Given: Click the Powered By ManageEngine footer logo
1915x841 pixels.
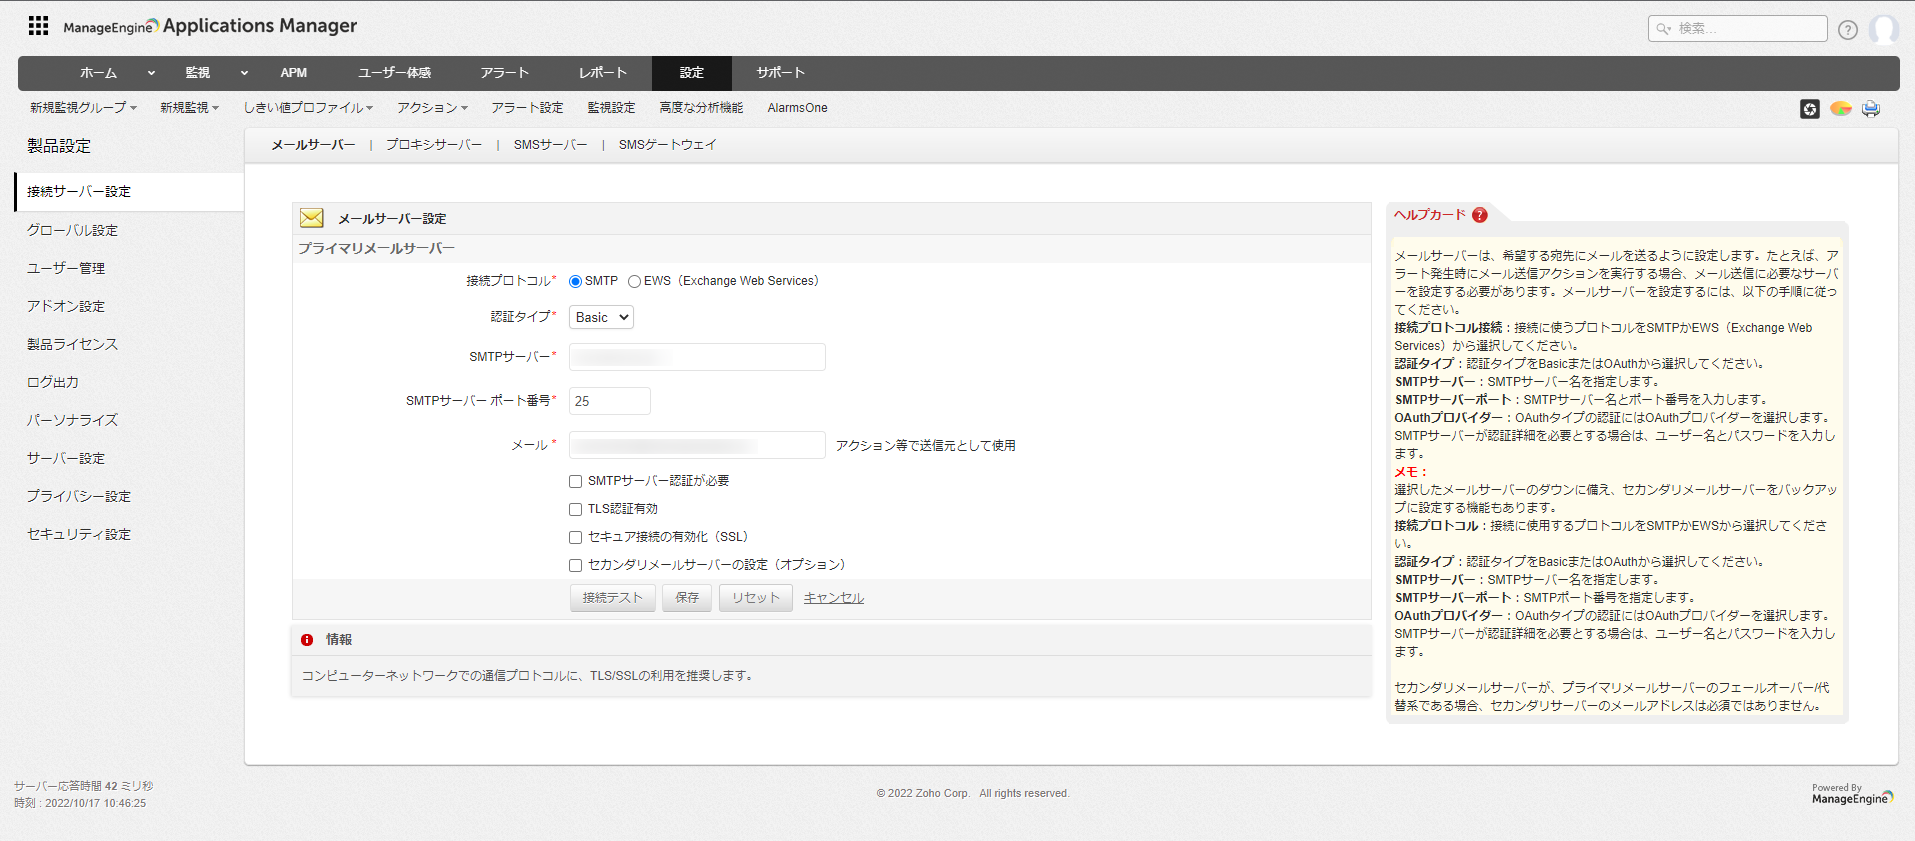Looking at the screenshot, I should (x=1852, y=794).
